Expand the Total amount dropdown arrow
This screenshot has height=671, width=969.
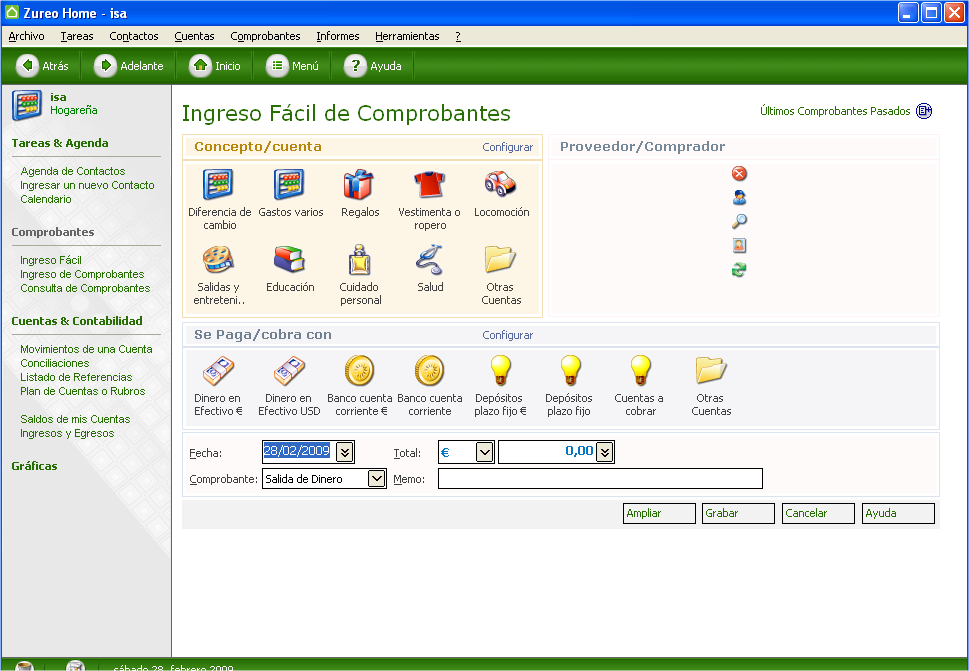tap(605, 452)
